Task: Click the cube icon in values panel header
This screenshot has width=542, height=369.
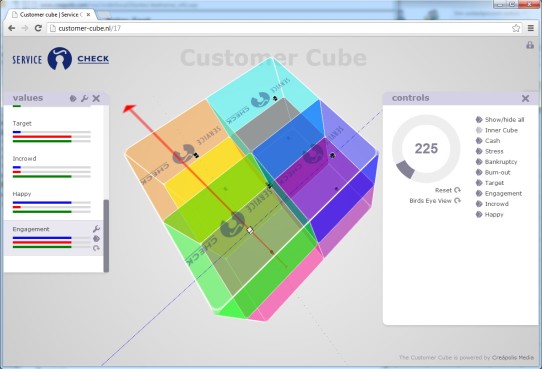Action: coord(73,98)
